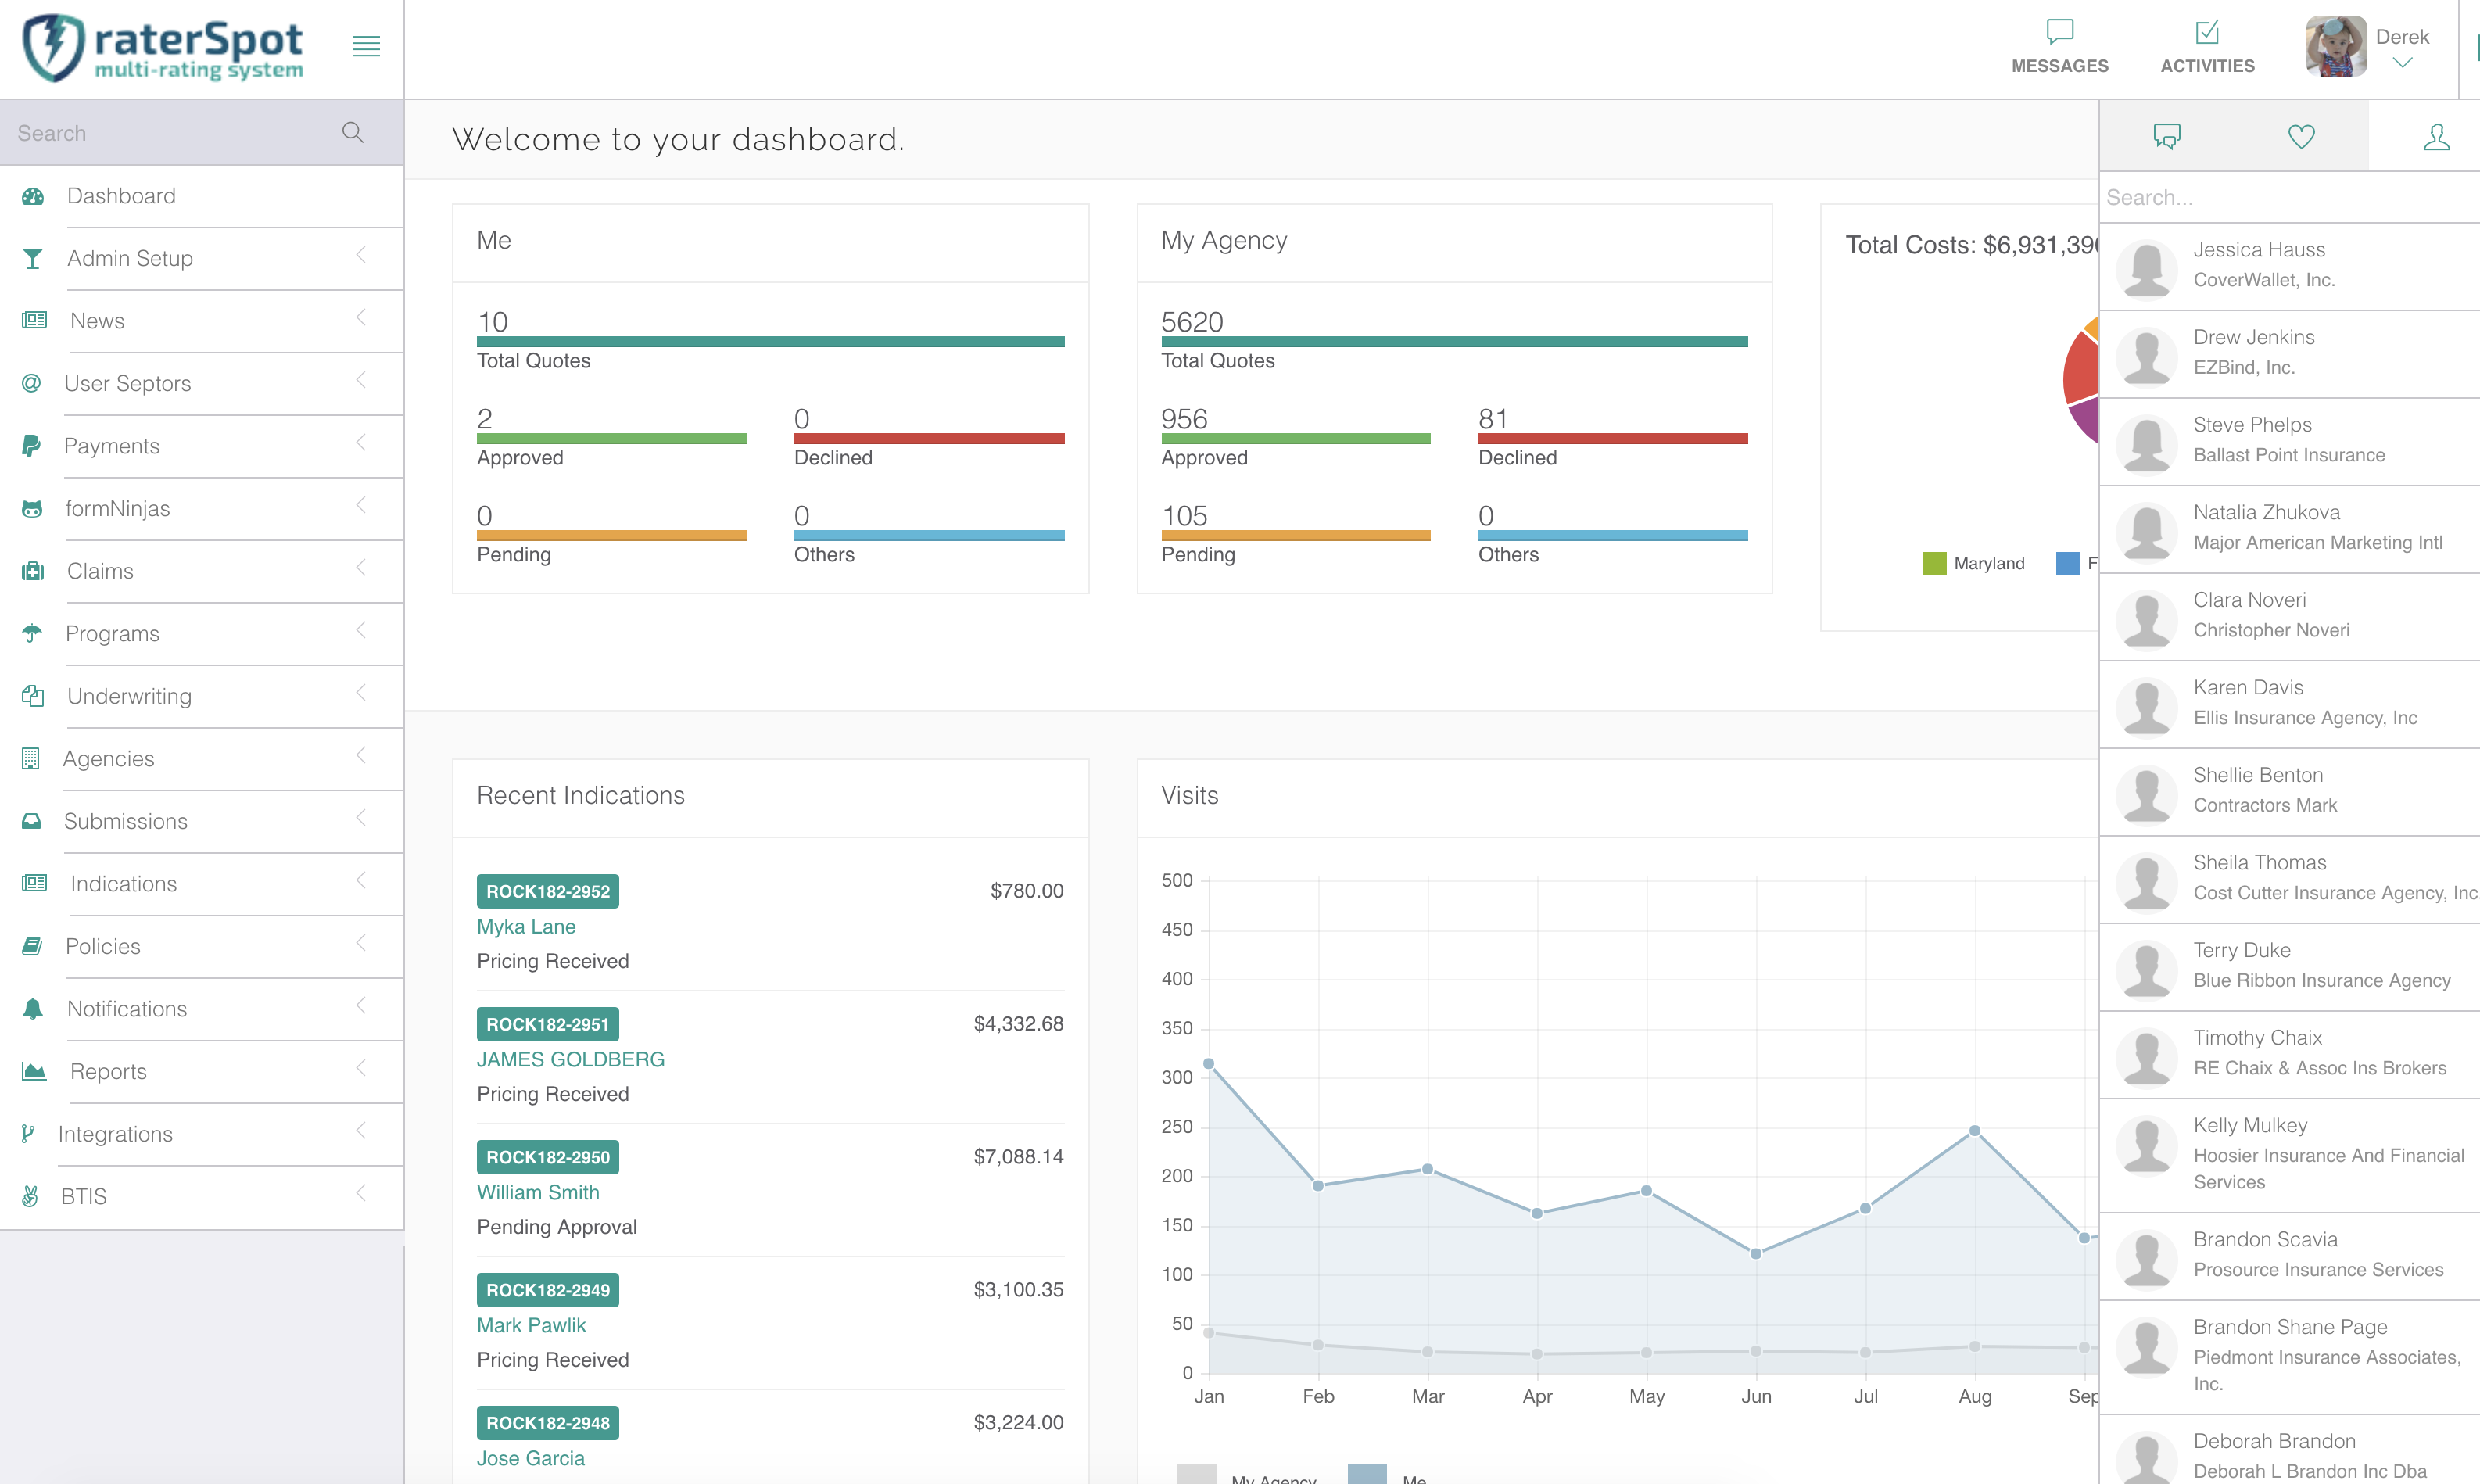Viewport: 2480px width, 1484px height.
Task: Click the Agencies building icon
Action: point(30,759)
